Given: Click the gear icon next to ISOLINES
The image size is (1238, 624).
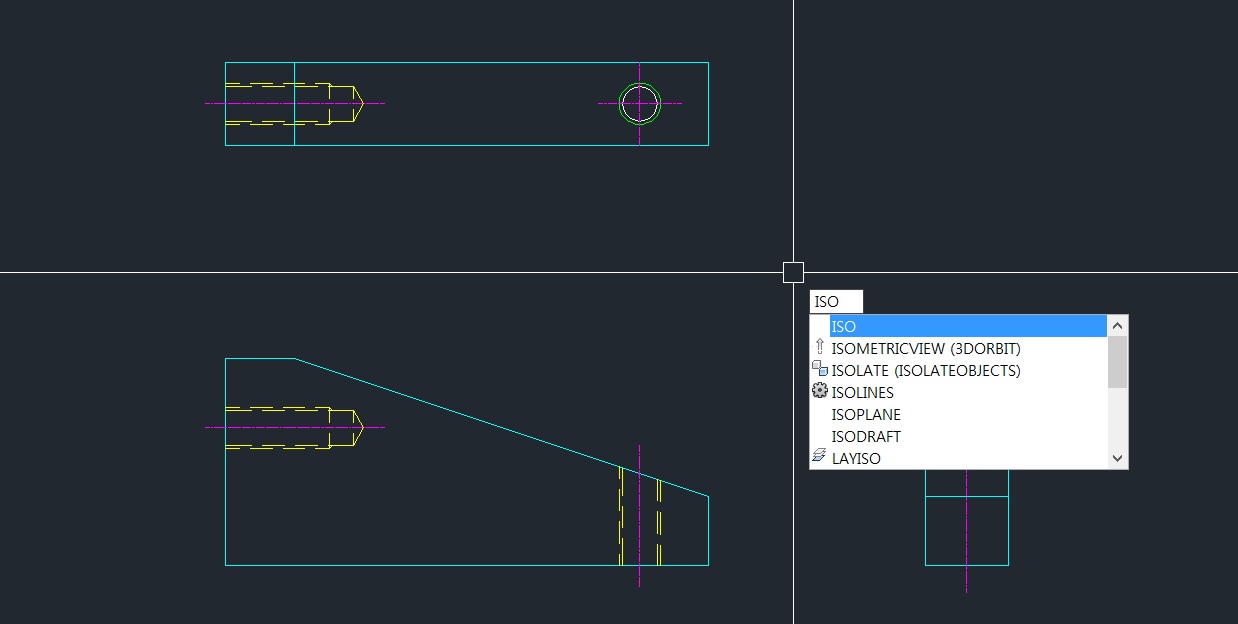Looking at the screenshot, I should tap(820, 391).
